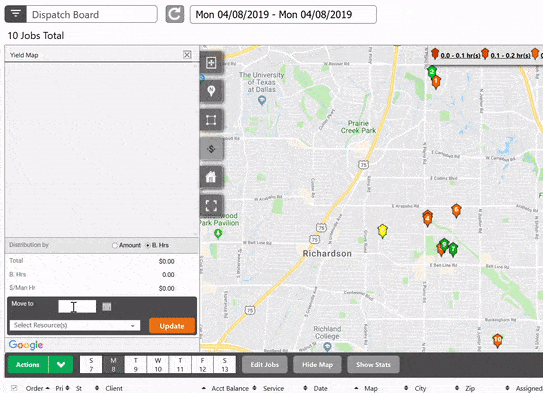Select the map pin marker tool
Screen dimensions: 543x393
click(211, 91)
